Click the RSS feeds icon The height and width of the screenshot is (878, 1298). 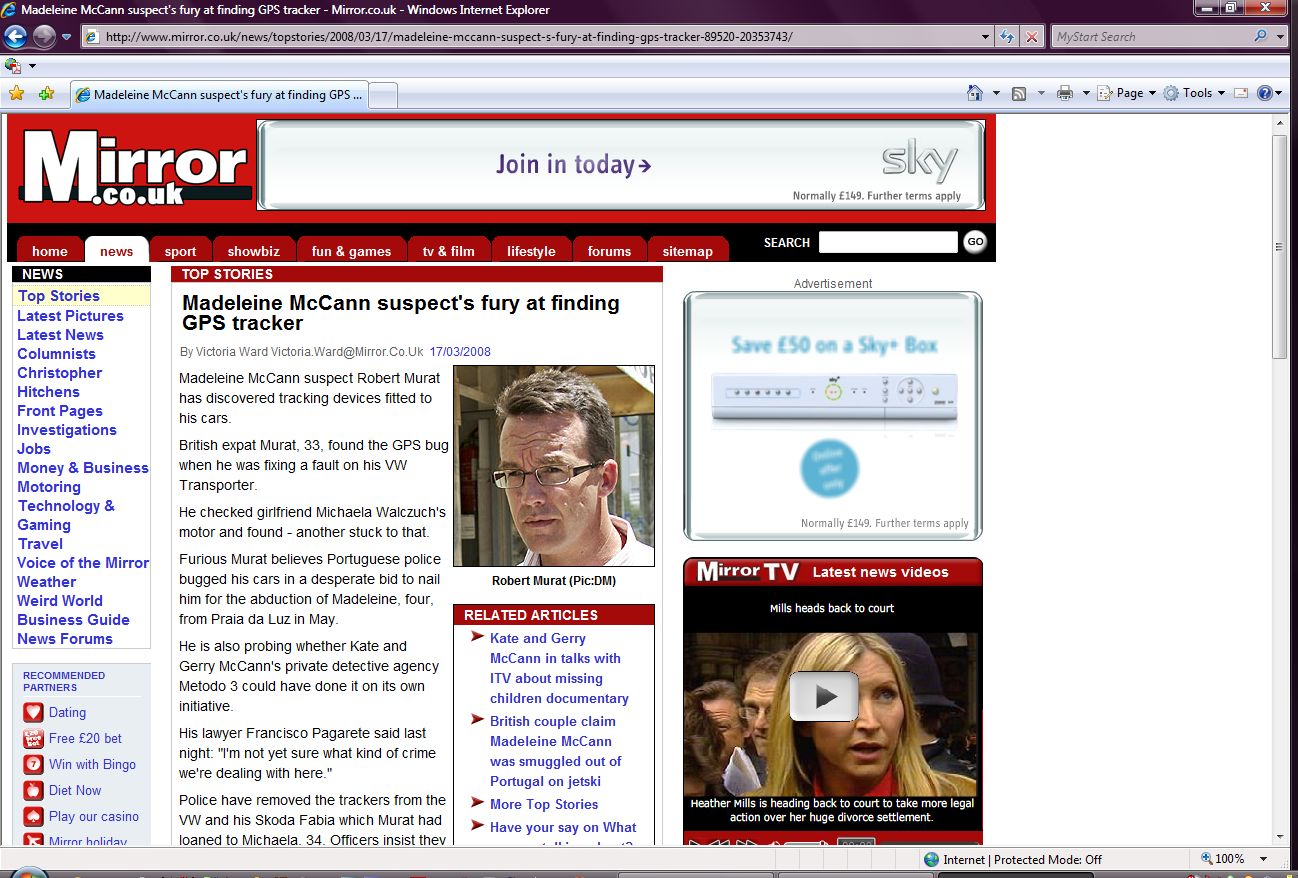tap(1019, 93)
